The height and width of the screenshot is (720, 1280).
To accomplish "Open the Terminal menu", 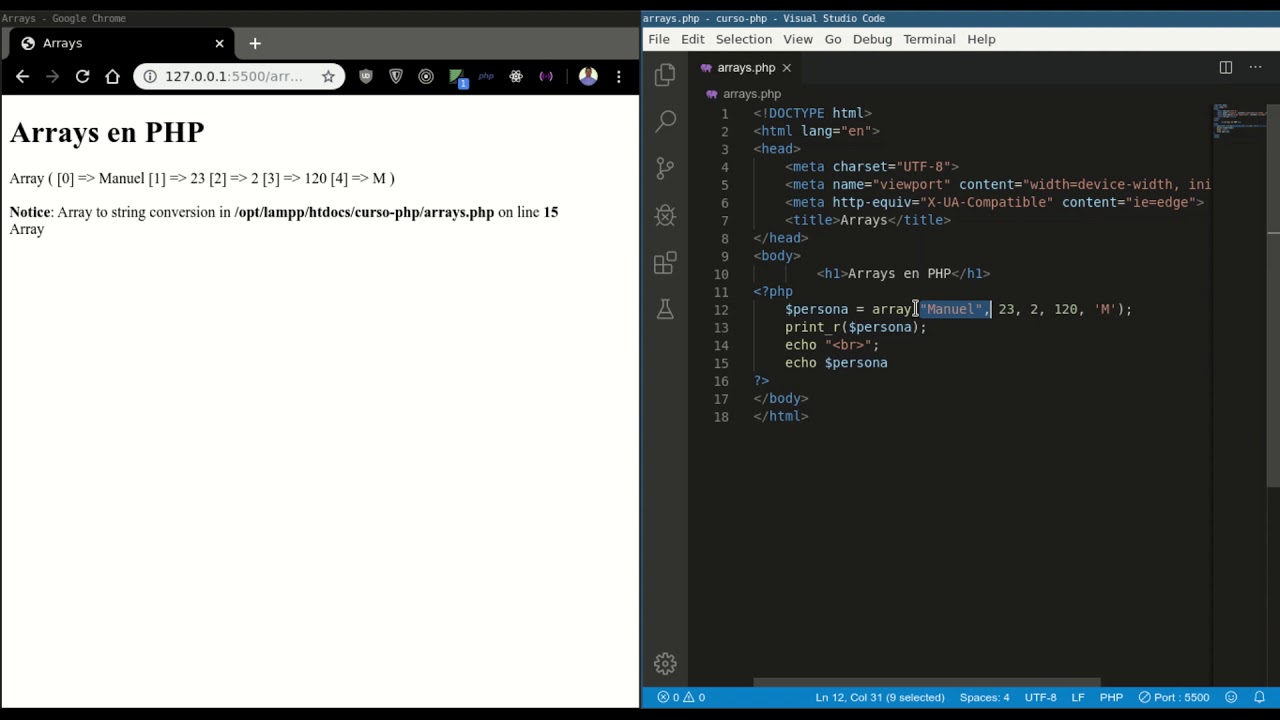I will (929, 39).
